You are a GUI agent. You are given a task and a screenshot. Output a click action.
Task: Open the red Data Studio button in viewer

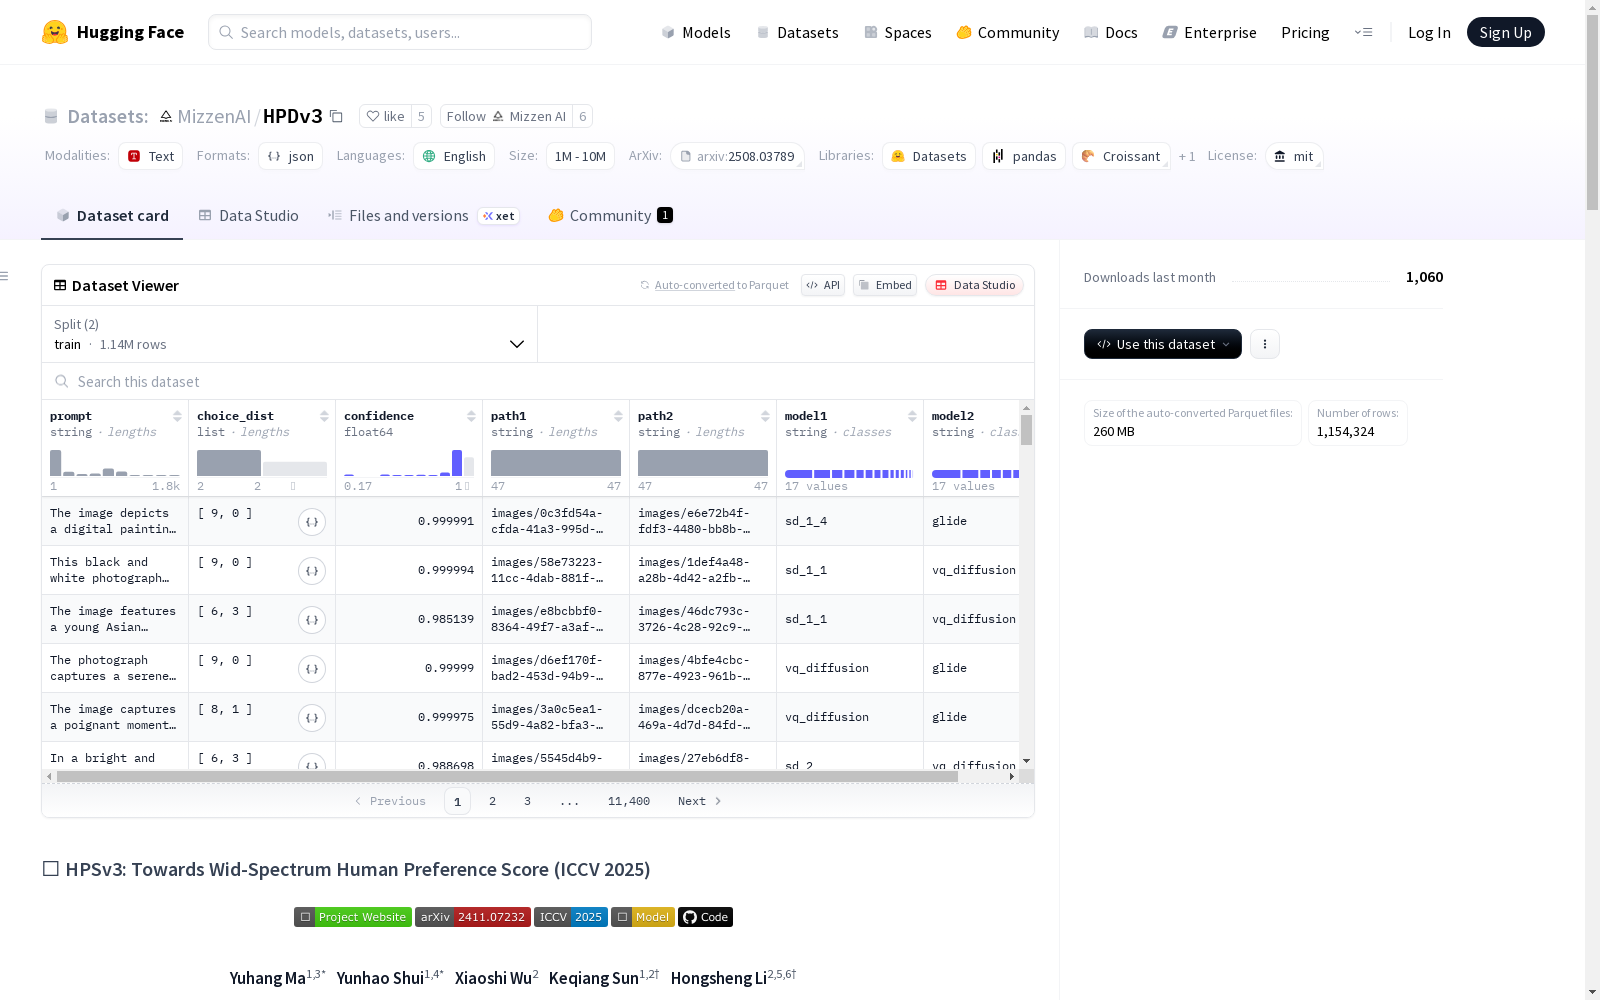(975, 285)
